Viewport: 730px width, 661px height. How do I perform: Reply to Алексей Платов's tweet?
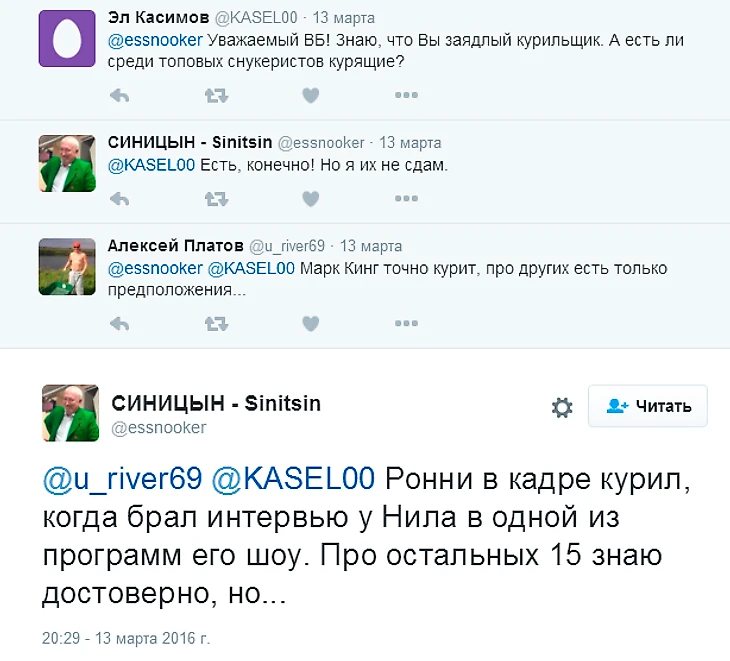[x=119, y=323]
